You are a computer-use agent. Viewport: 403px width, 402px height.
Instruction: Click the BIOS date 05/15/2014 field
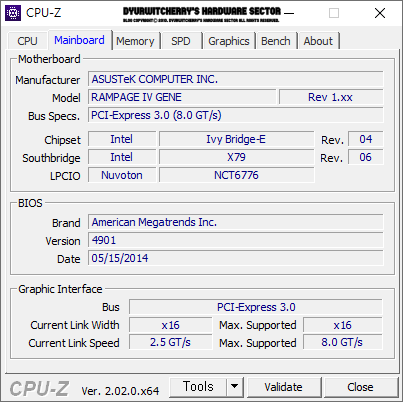coord(236,258)
